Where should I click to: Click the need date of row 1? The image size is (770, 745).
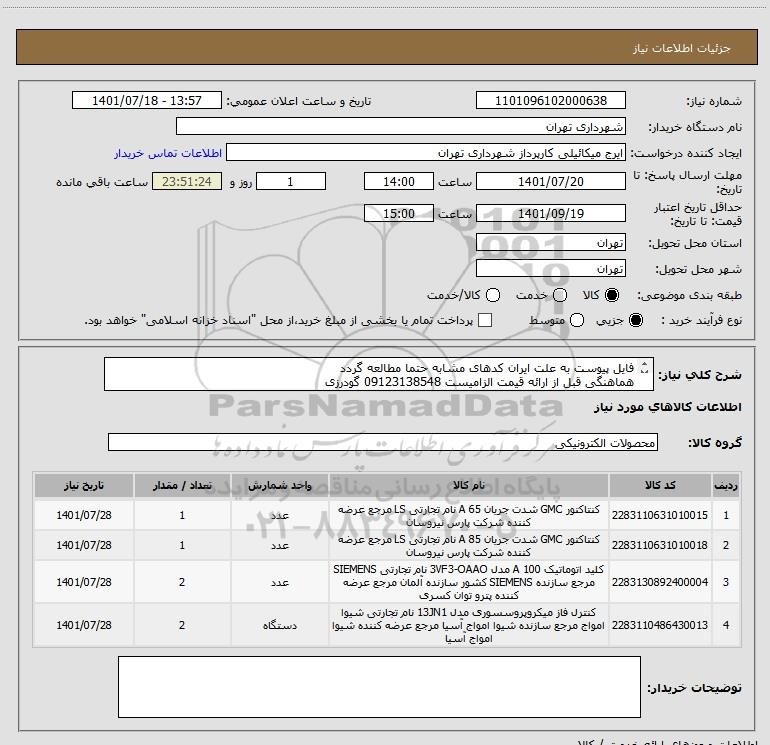tap(83, 515)
